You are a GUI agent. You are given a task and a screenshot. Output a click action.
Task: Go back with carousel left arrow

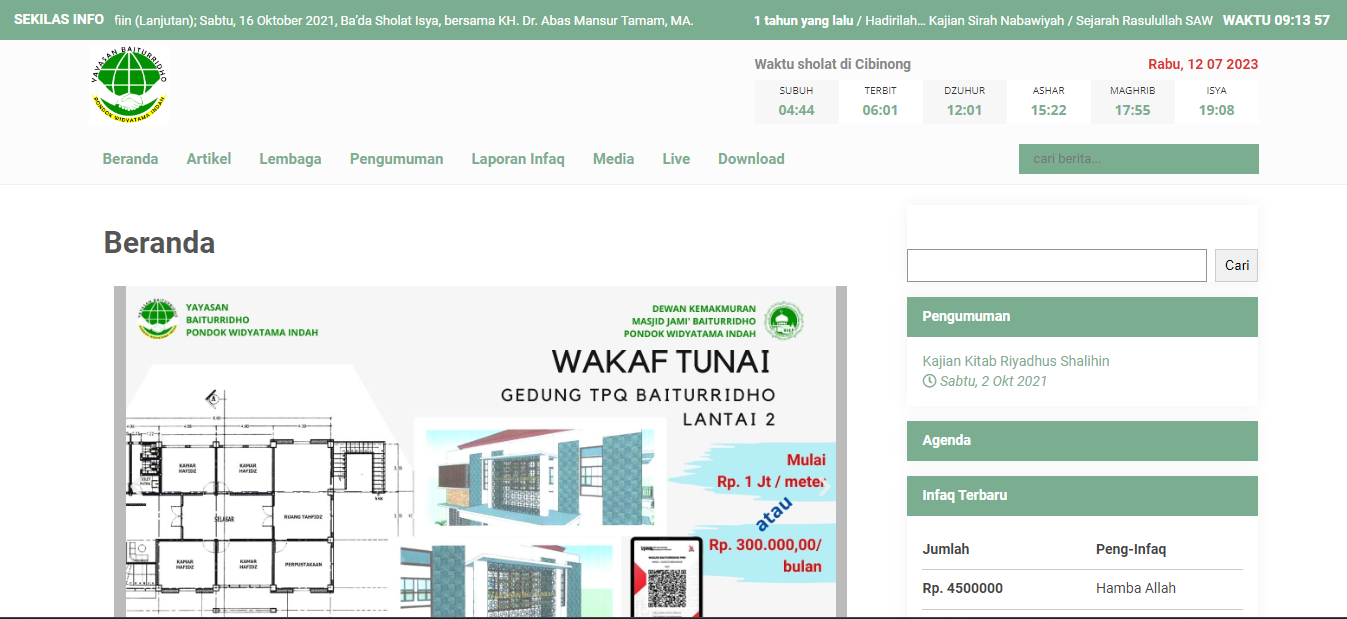tap(138, 487)
